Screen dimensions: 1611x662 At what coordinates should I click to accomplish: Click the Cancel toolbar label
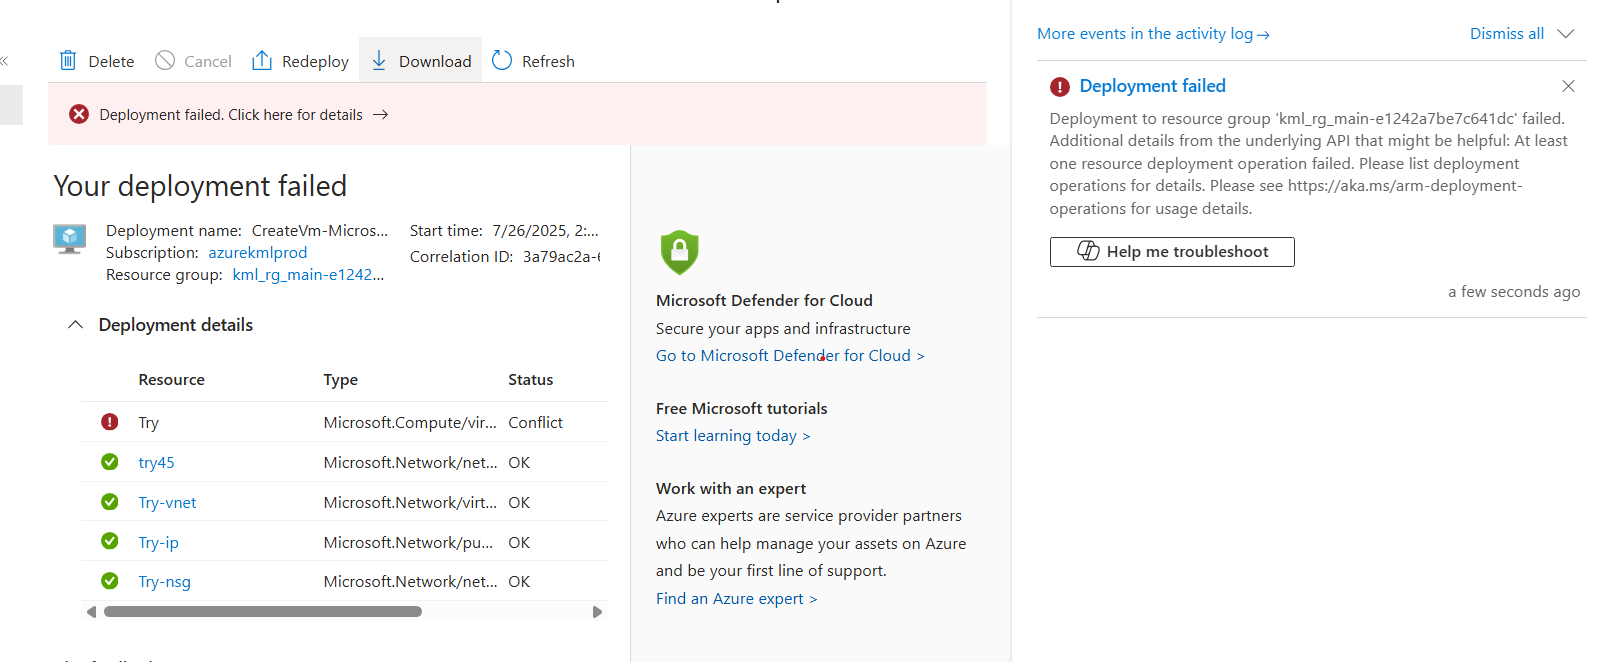(208, 62)
